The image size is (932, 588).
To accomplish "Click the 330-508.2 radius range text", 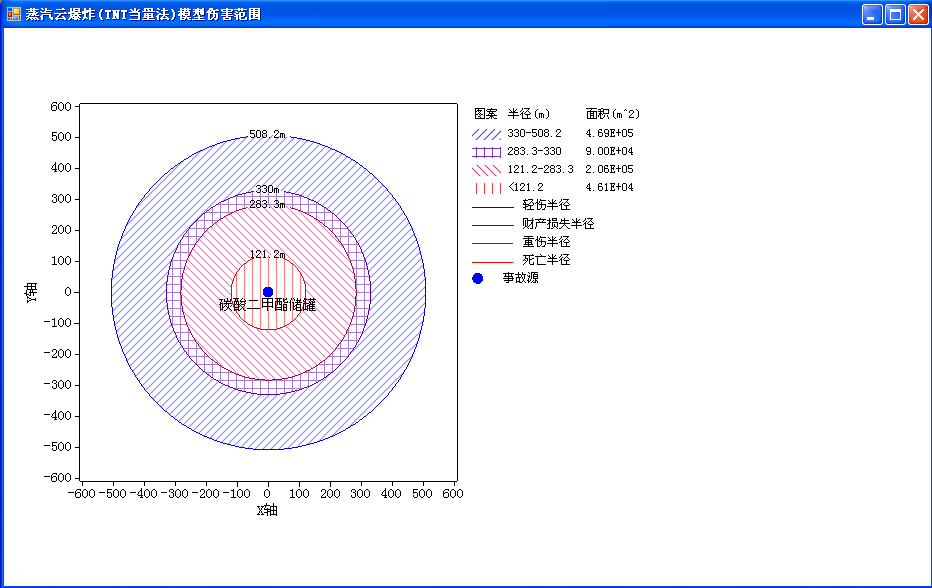I will [x=534, y=133].
